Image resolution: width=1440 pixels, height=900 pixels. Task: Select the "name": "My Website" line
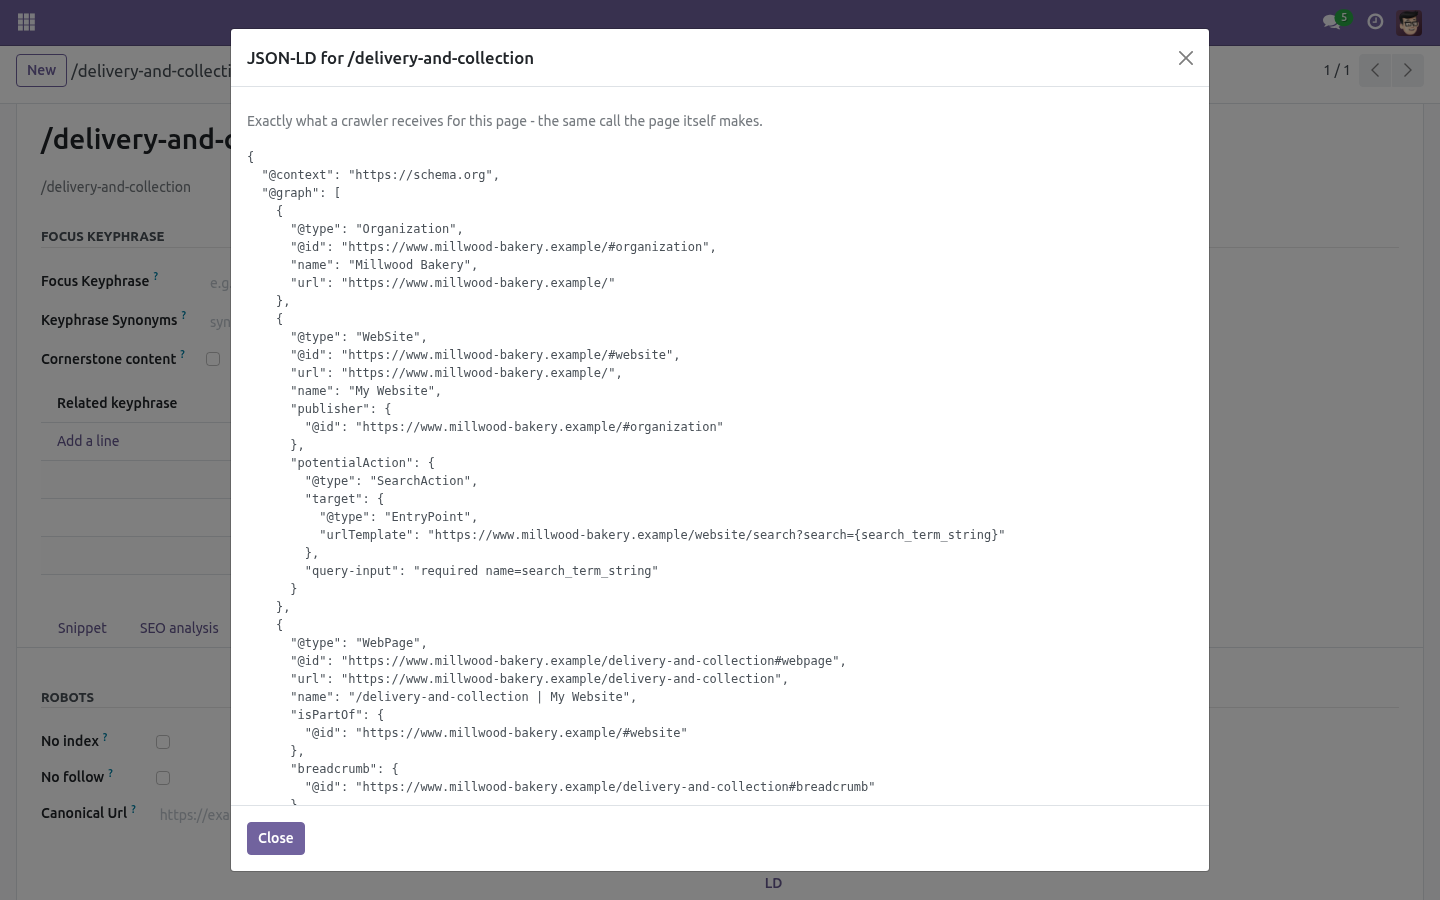(366, 391)
